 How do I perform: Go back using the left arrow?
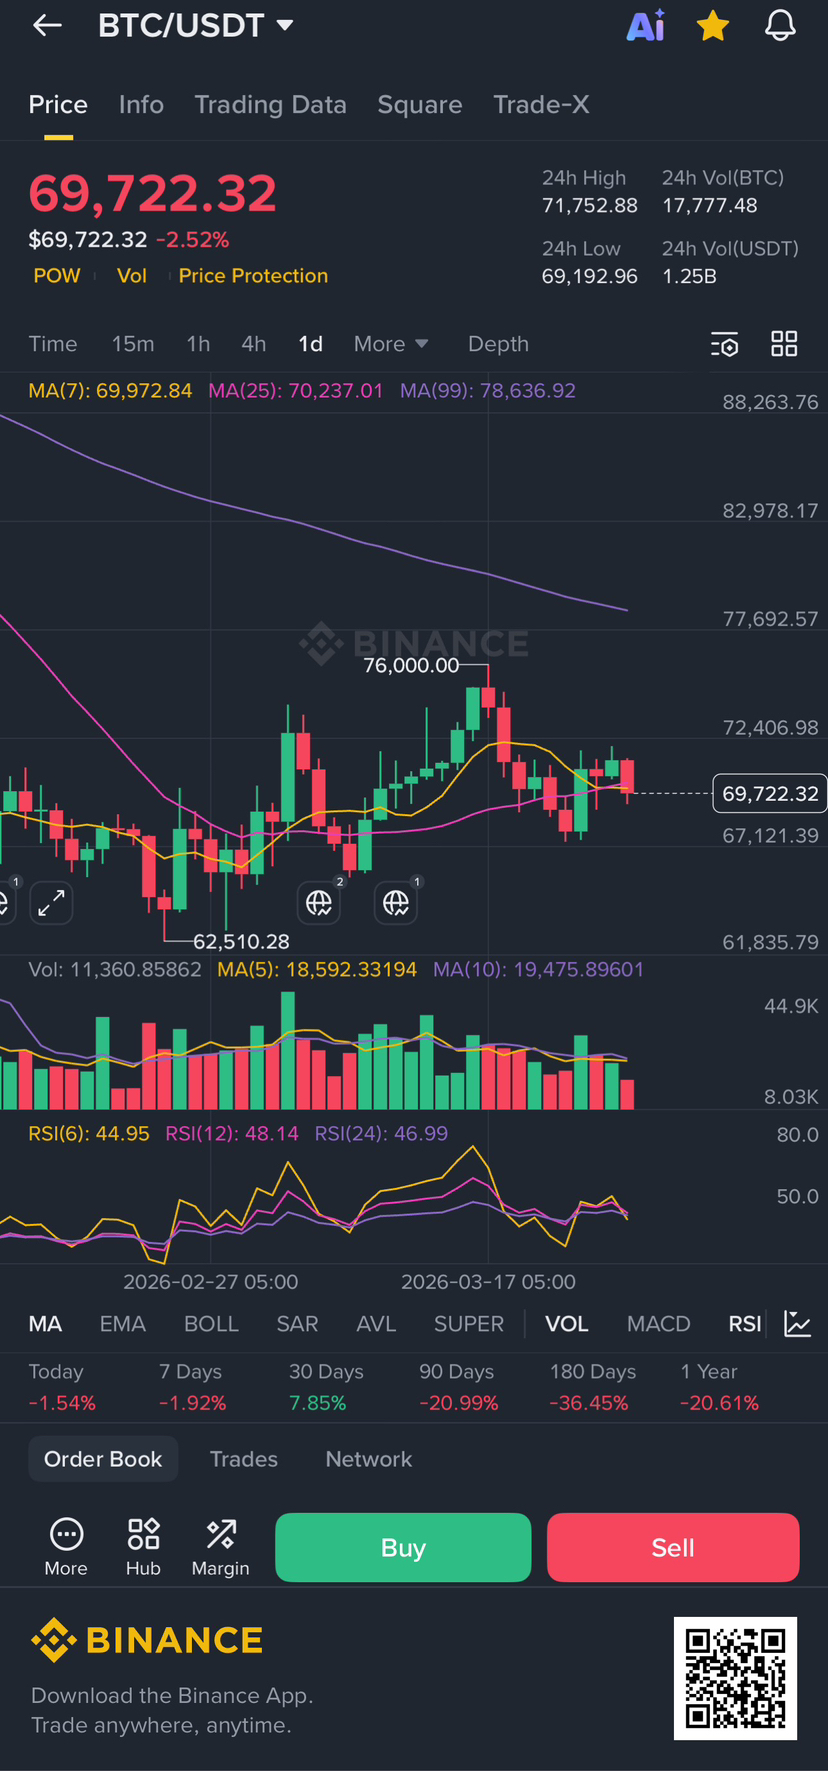coord(47,26)
